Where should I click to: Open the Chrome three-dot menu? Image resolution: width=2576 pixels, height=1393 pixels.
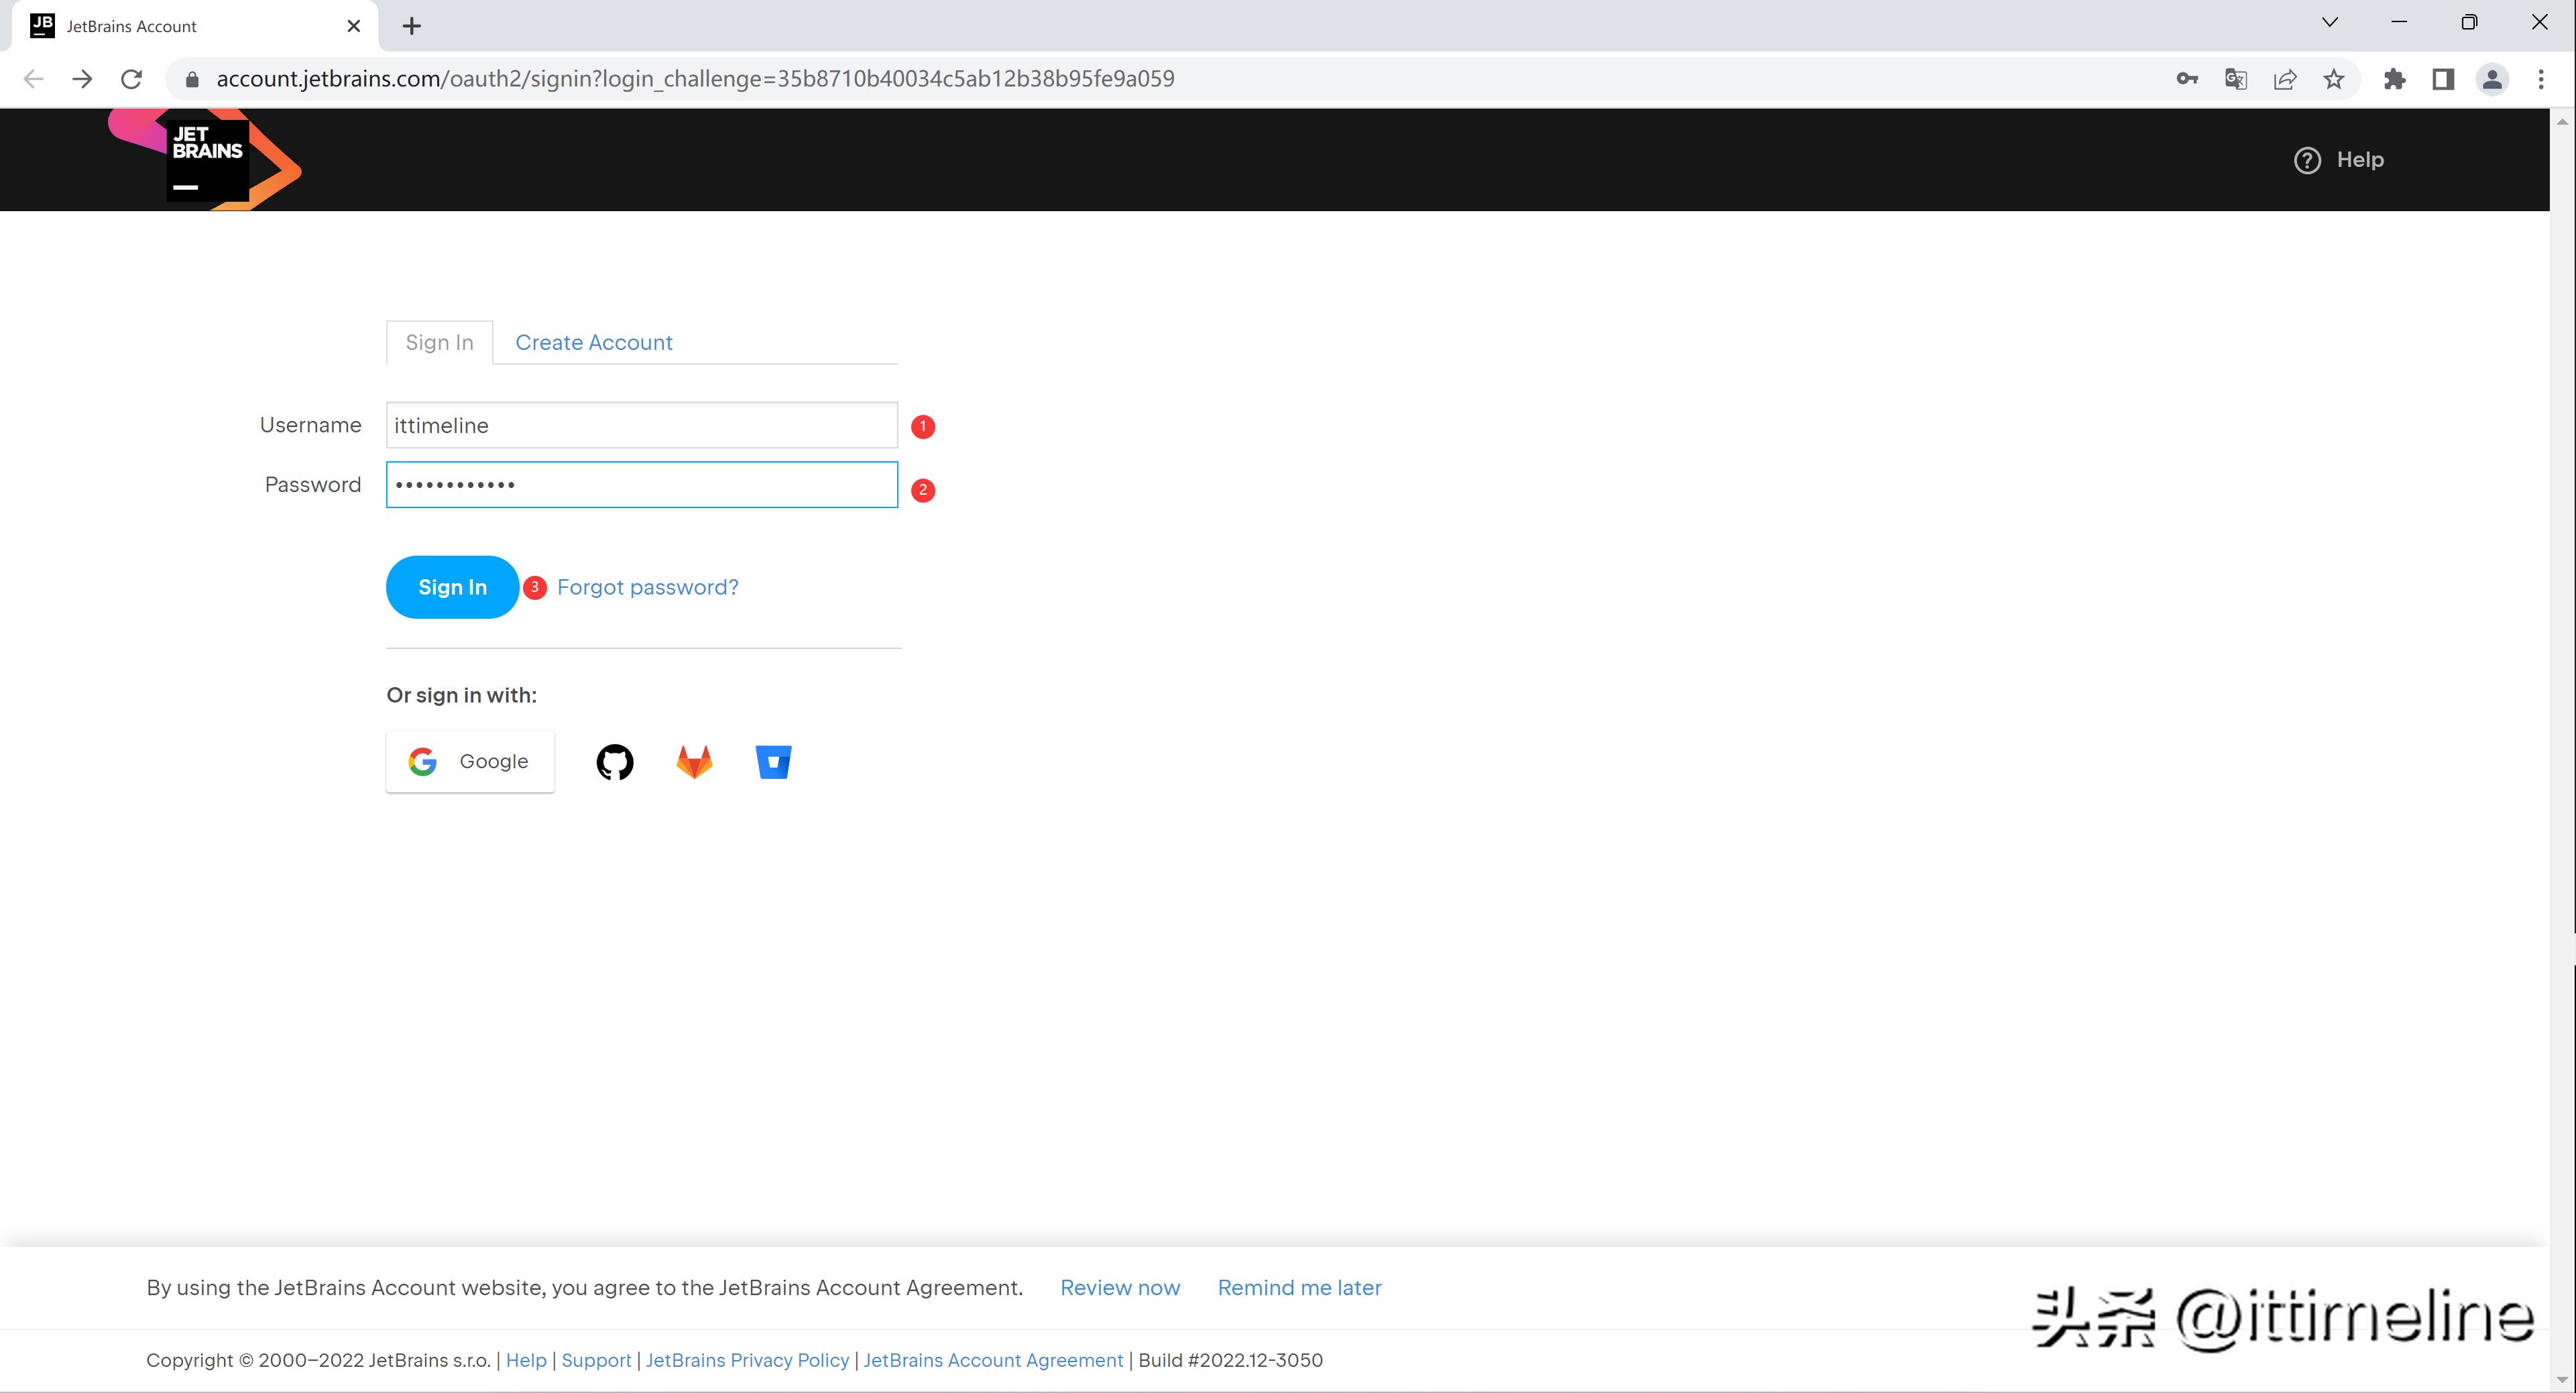pyautogui.click(x=2541, y=79)
